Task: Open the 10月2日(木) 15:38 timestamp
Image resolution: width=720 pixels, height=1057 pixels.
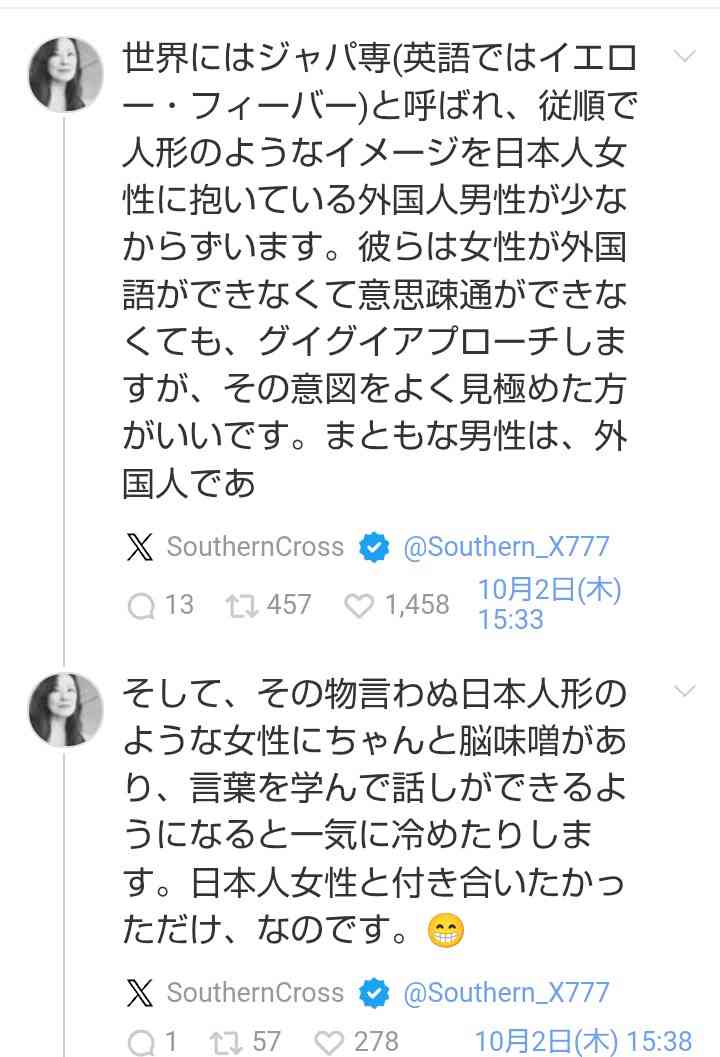Action: click(583, 1041)
